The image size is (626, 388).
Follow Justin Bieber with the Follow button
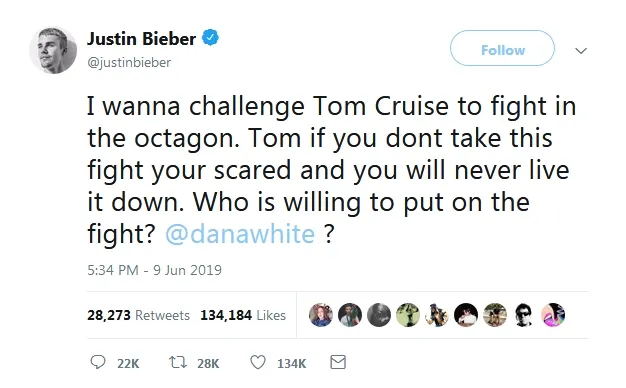click(502, 48)
